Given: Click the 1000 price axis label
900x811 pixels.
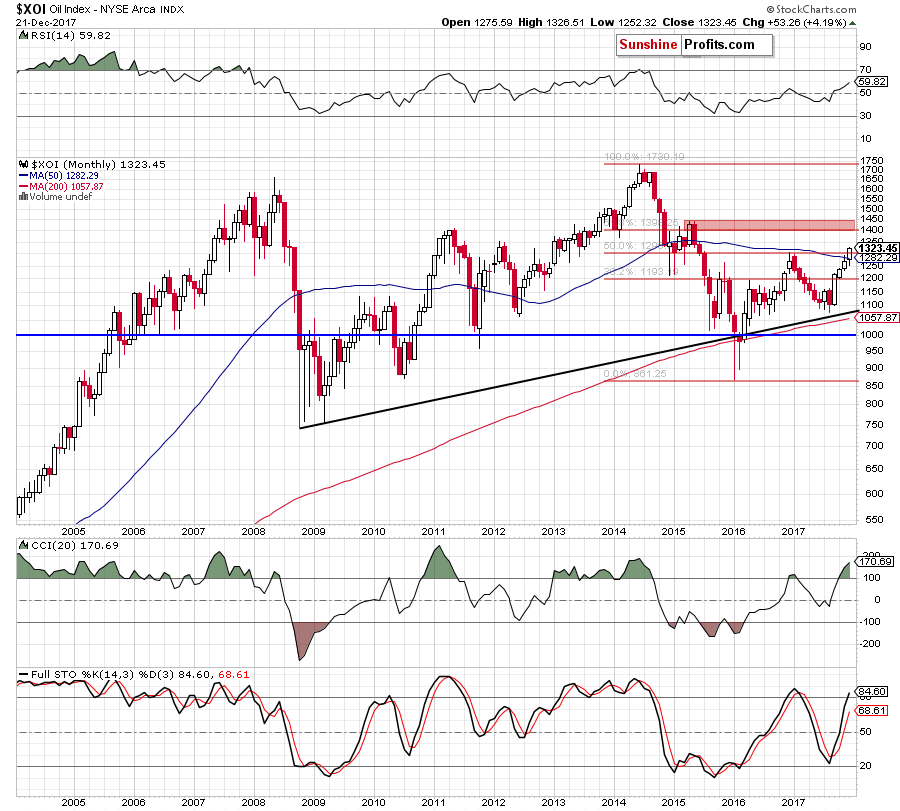Looking at the screenshot, I should pos(872,335).
